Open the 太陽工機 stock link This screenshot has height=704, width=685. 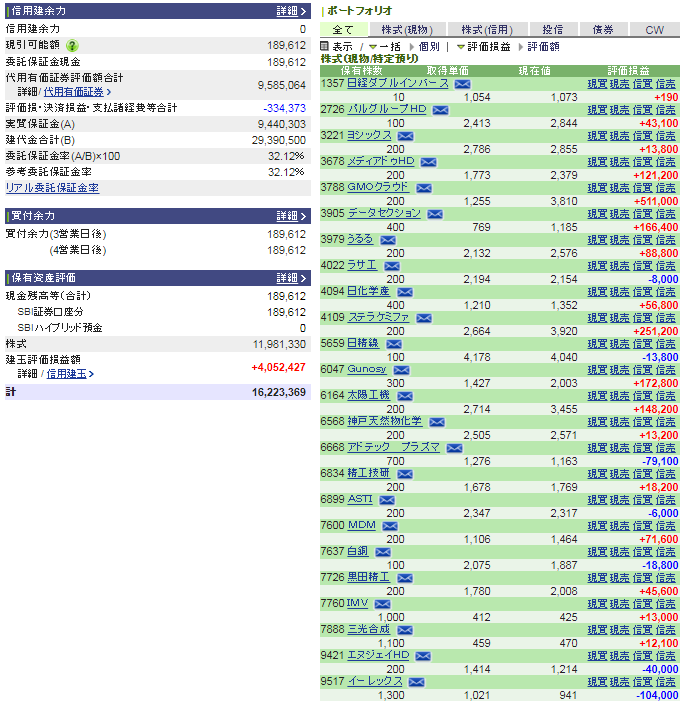[369, 396]
